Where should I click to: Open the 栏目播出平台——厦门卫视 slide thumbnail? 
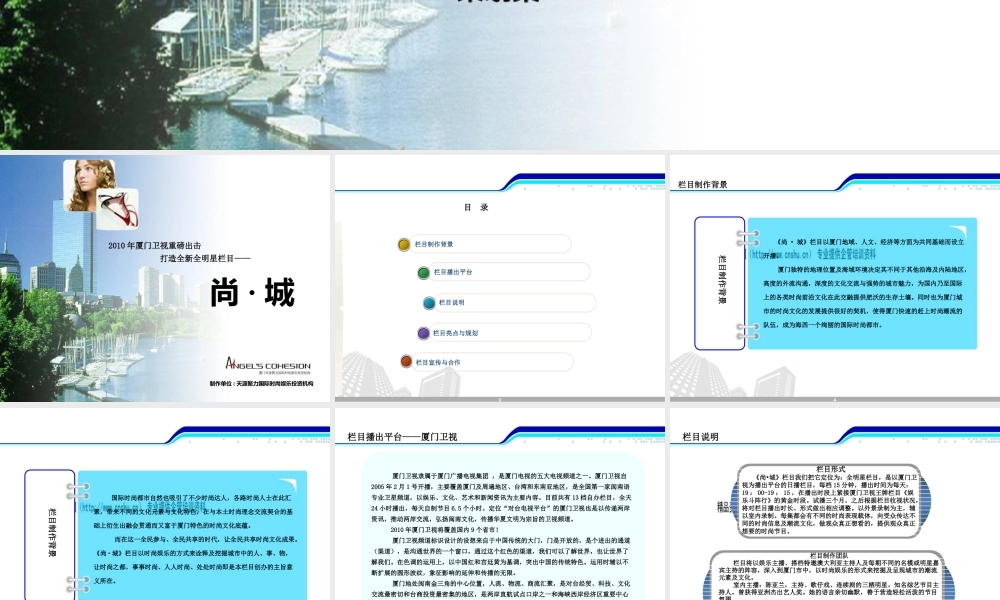500,504
